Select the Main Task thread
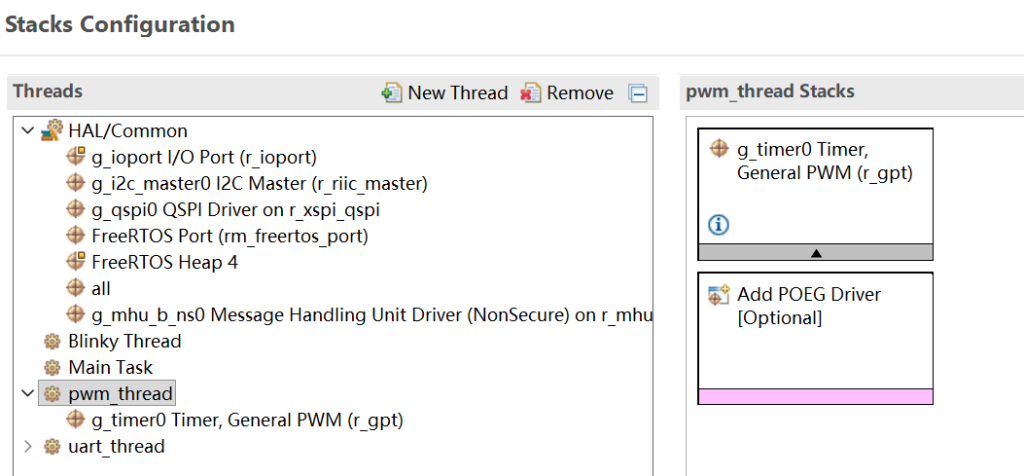This screenshot has height=476, width=1024. (110, 367)
